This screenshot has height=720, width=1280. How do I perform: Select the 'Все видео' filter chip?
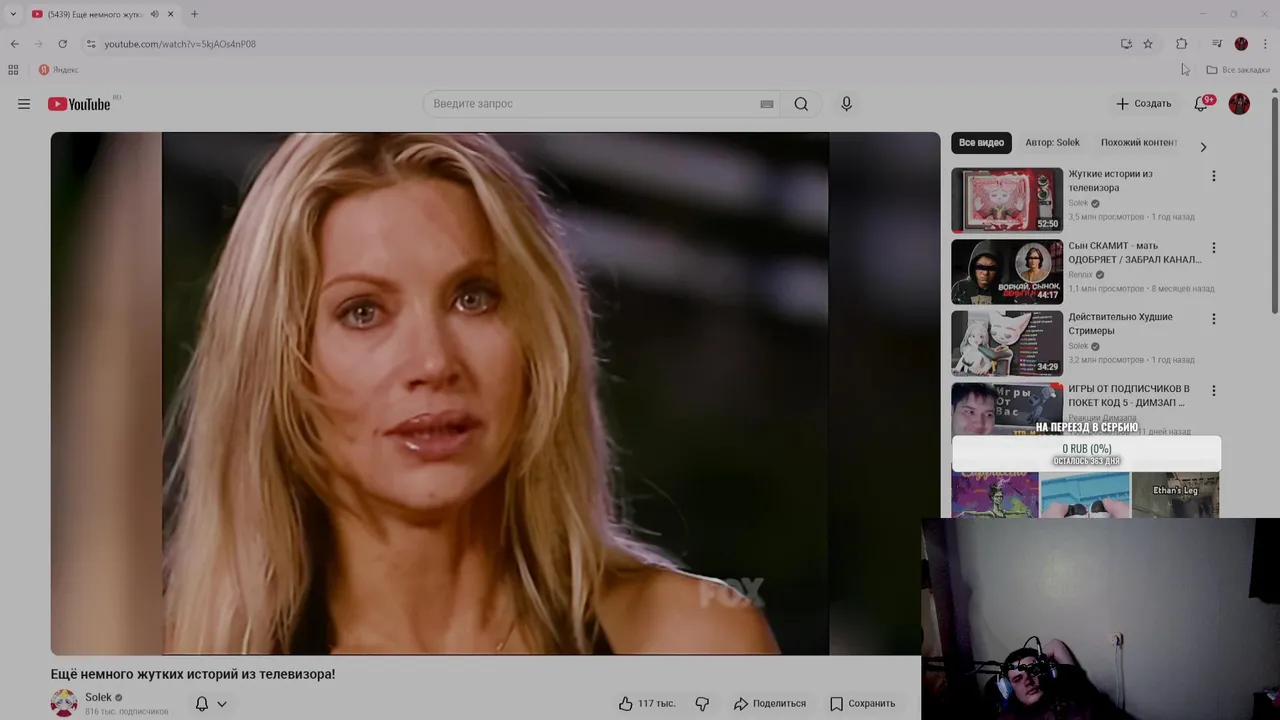[x=981, y=143]
